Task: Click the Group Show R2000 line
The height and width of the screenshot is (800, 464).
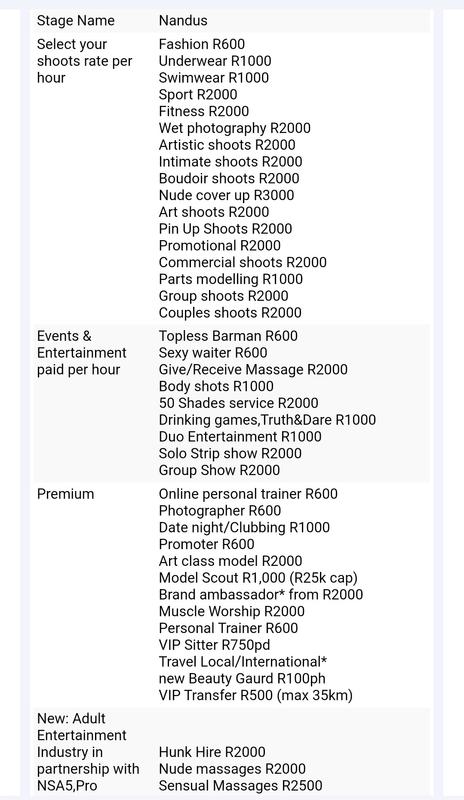Action: (219, 470)
